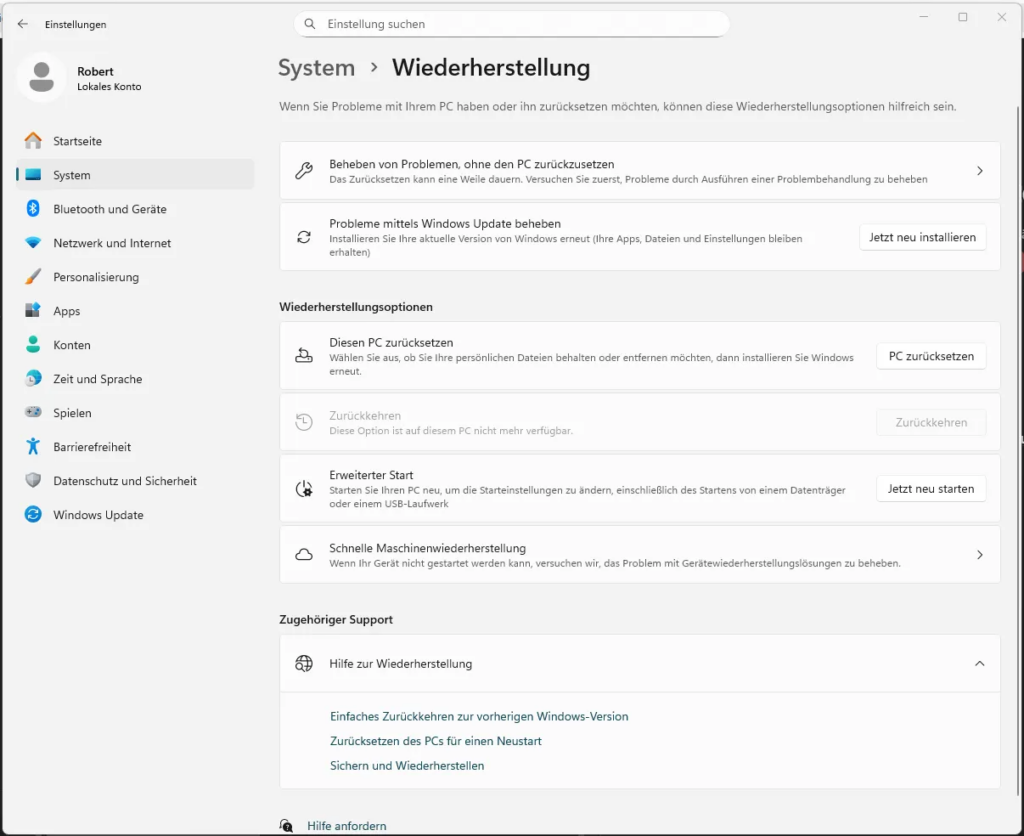Select Startseite in the sidebar

pyautogui.click(x=77, y=141)
